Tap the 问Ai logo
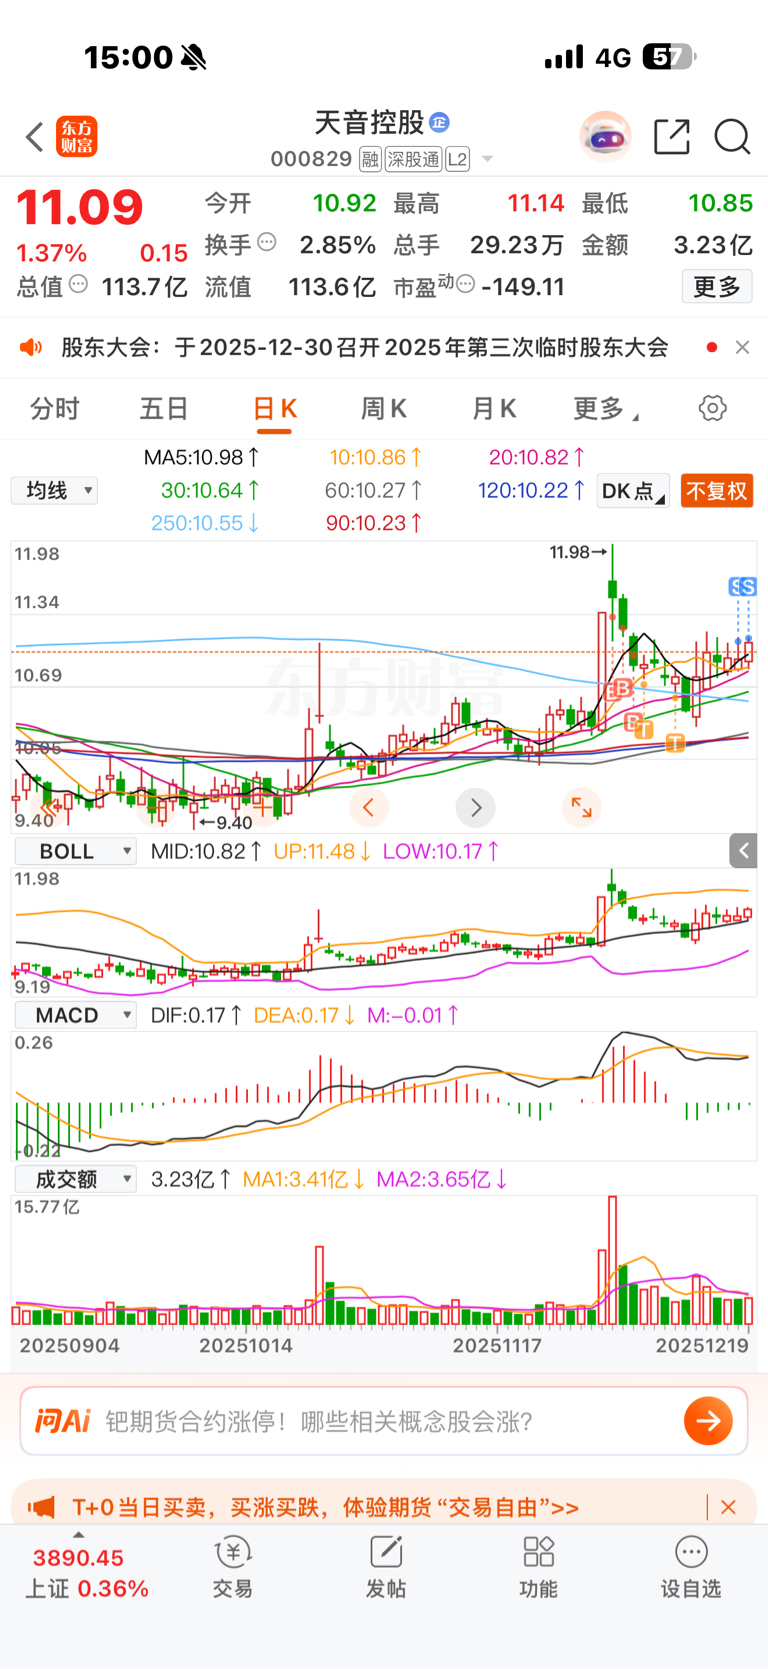The image size is (768, 1669). [x=63, y=1421]
